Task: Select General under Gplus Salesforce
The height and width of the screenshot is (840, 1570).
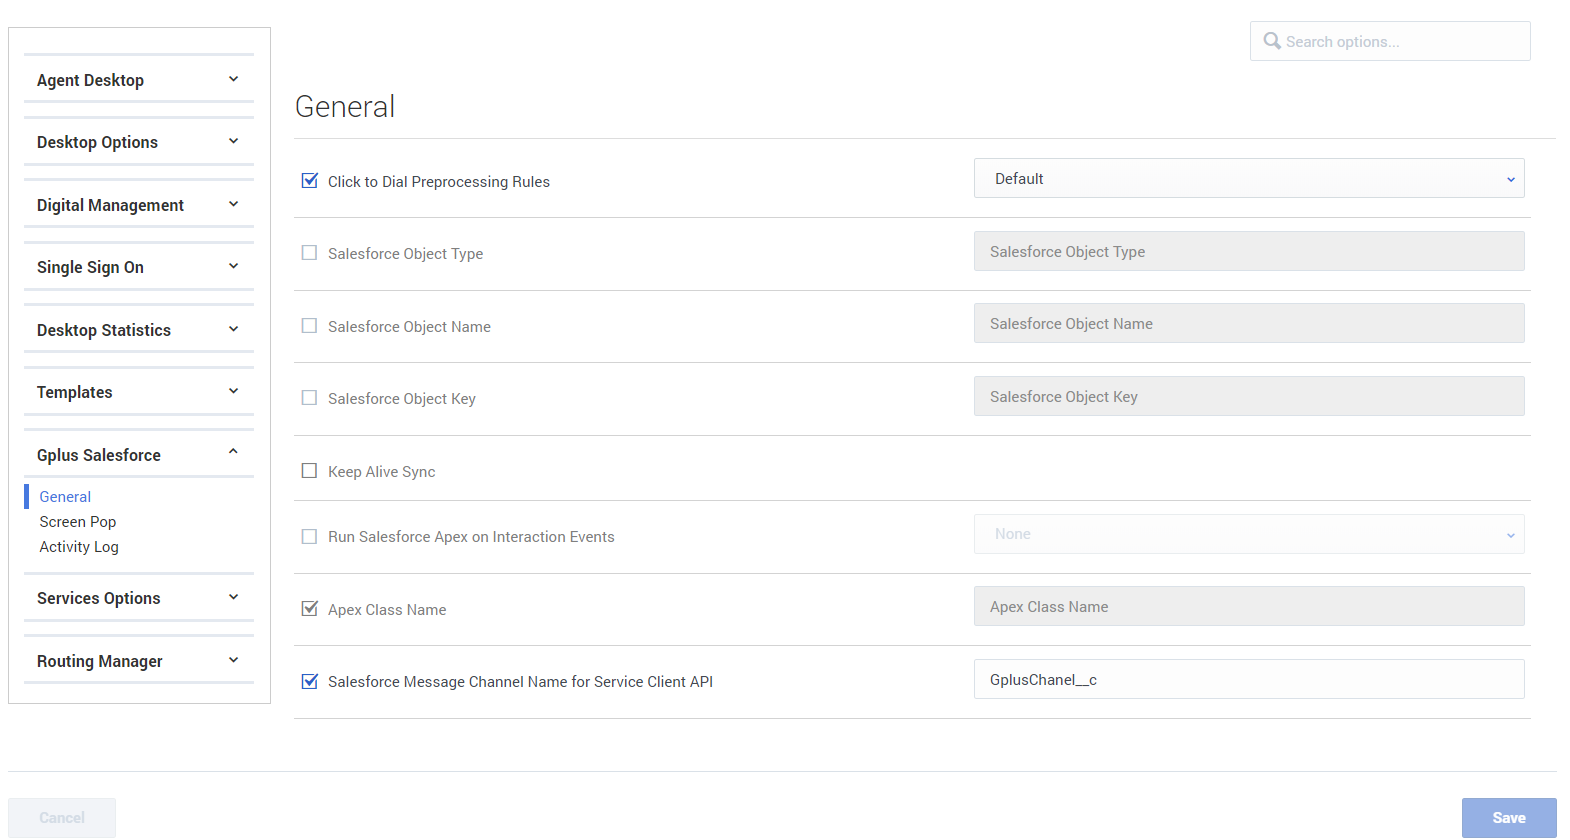Action: (65, 497)
